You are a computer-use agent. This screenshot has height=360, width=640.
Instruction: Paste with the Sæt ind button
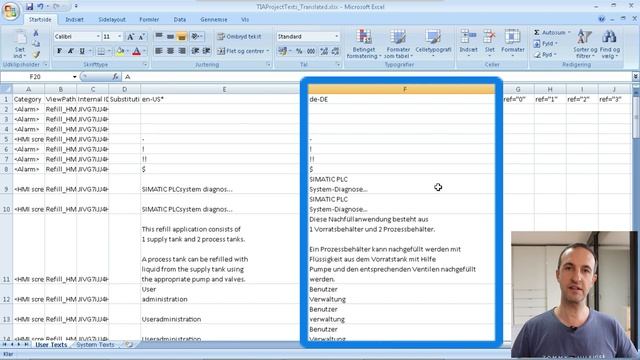(20, 45)
